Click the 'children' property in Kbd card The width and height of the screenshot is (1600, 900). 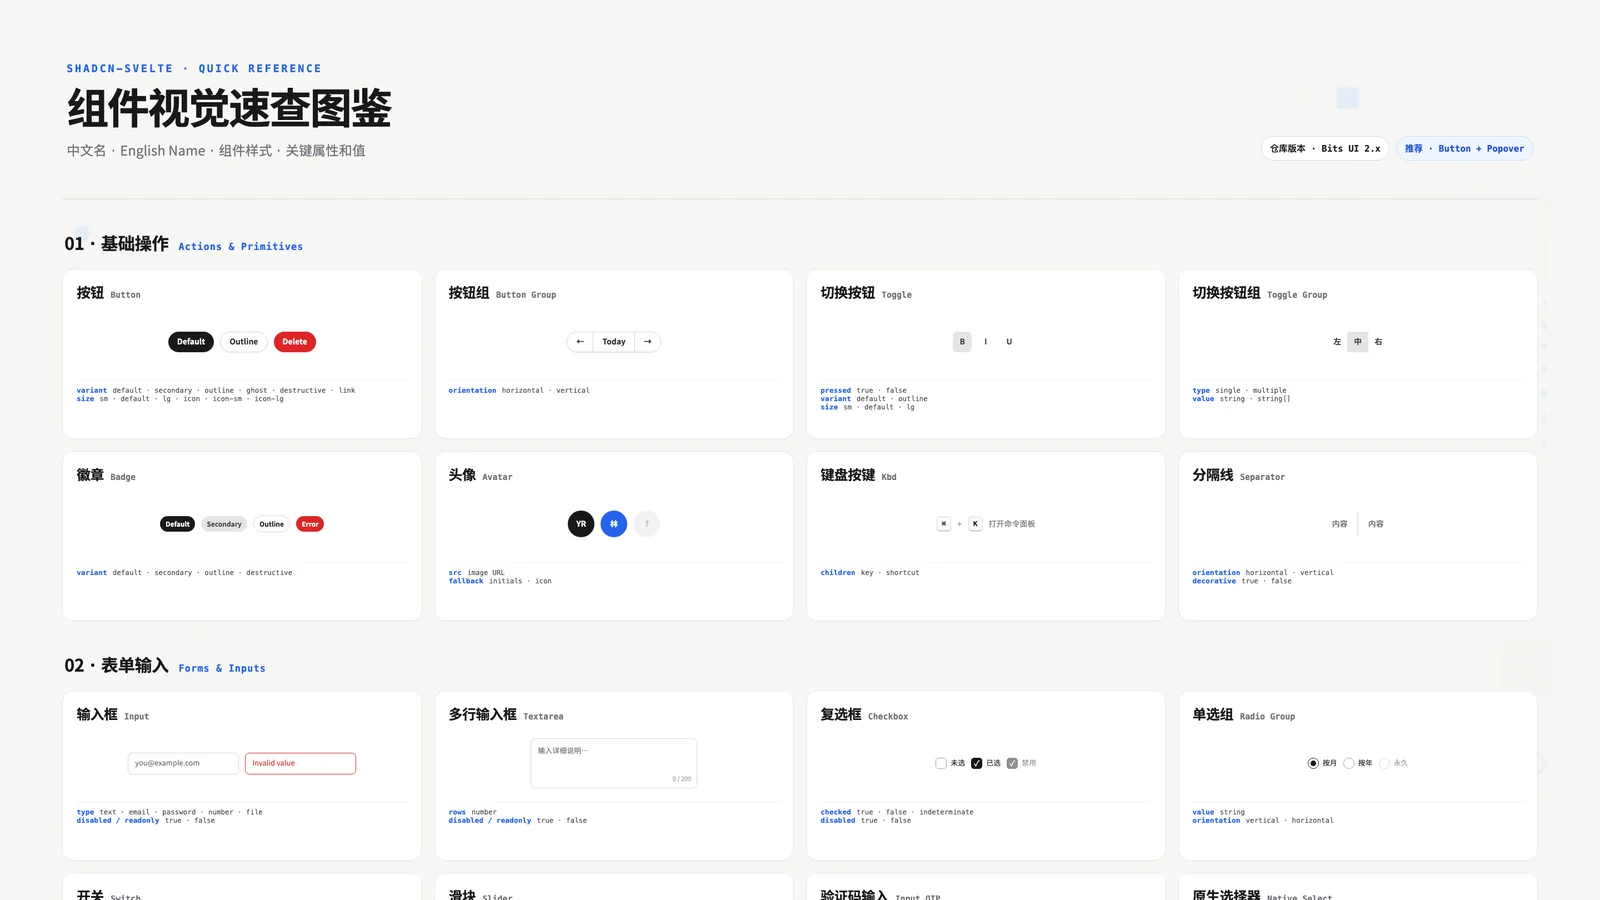[838, 573]
